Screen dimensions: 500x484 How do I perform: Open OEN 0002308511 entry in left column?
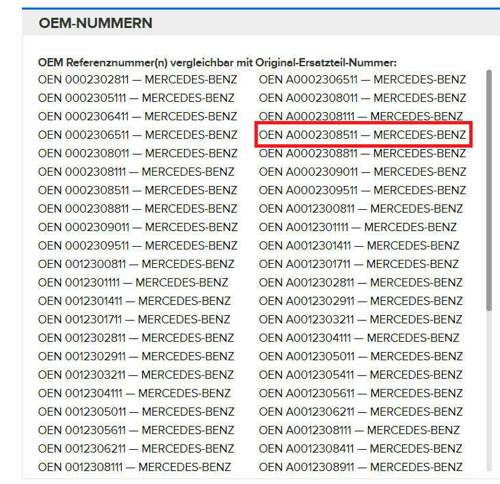click(x=137, y=190)
